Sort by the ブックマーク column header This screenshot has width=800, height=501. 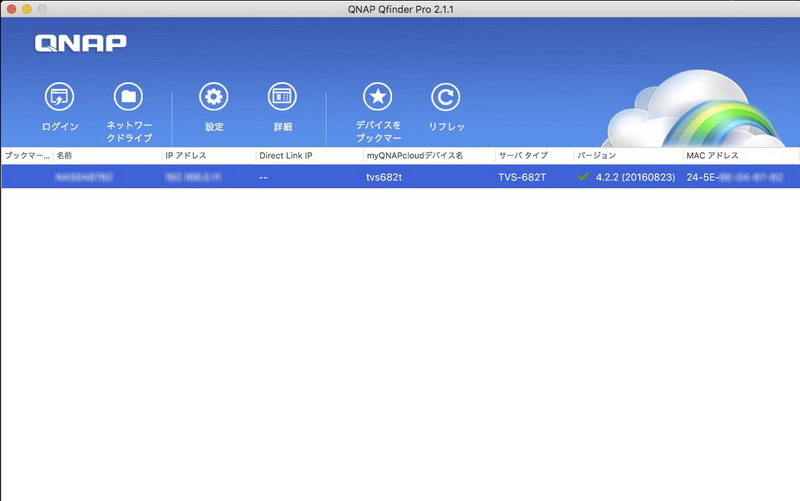[27, 156]
